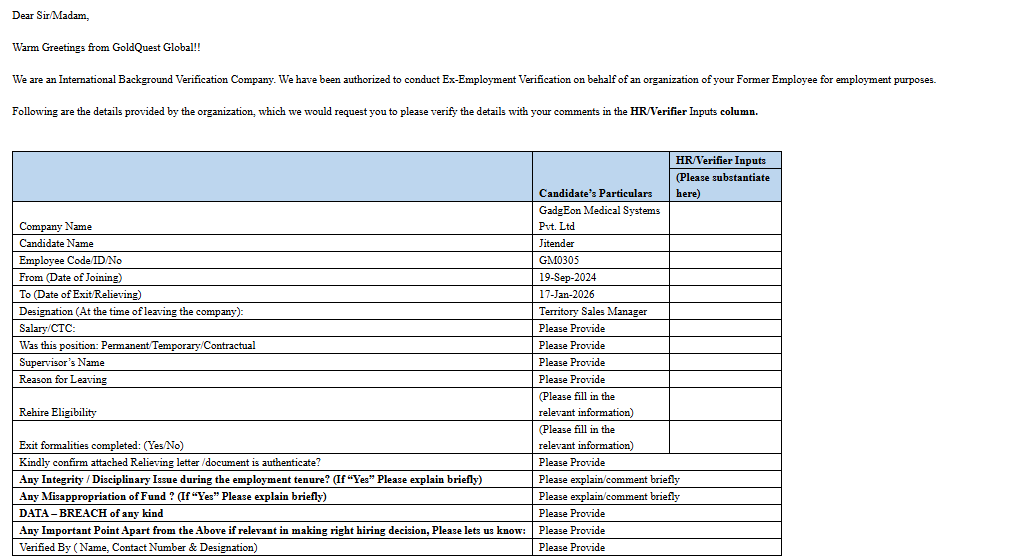Click 'DATA – BREACH of any kind' label
This screenshot has height=556, width=1016.
click(91, 513)
